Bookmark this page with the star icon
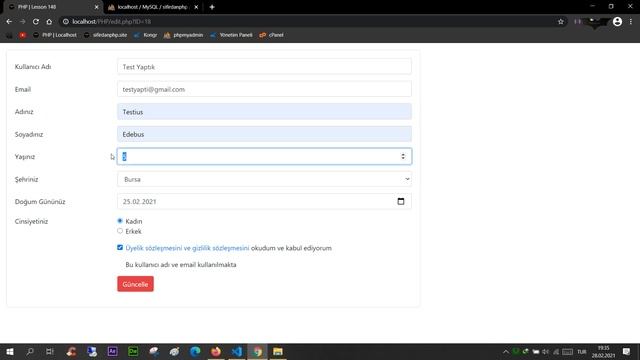Viewport: 640px width, 360px height. pyautogui.click(x=561, y=22)
